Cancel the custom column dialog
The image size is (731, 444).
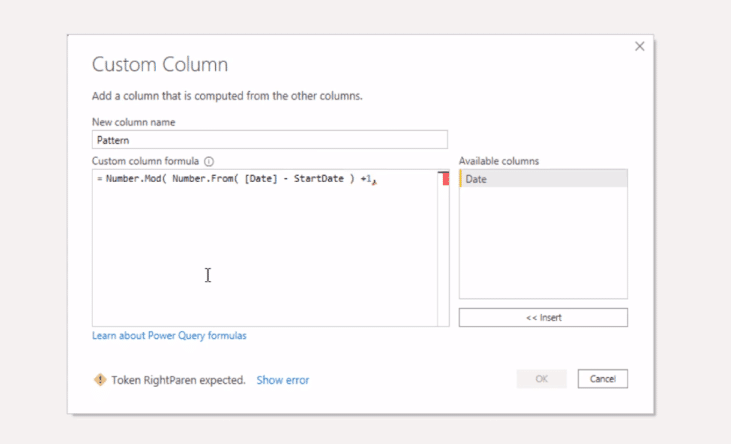tap(602, 379)
